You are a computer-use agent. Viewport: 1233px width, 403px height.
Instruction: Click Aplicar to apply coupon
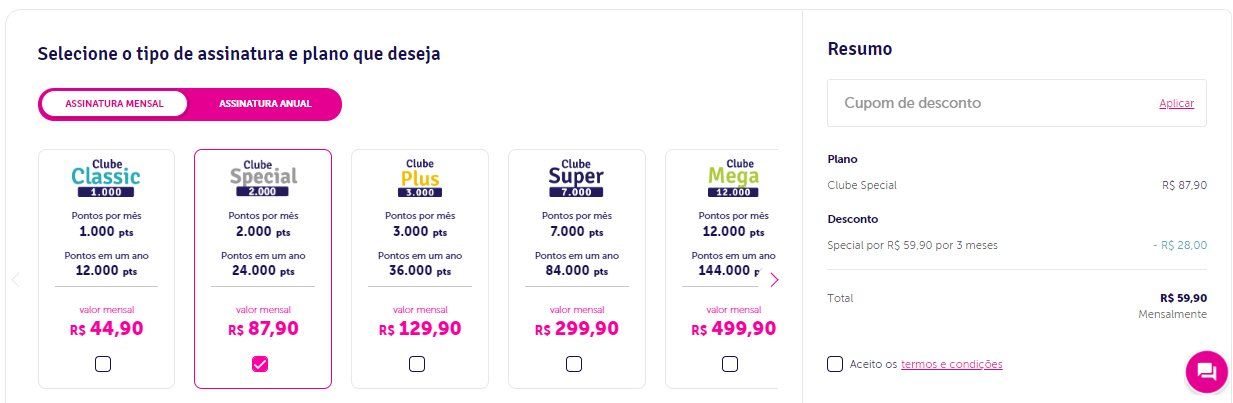1176,104
